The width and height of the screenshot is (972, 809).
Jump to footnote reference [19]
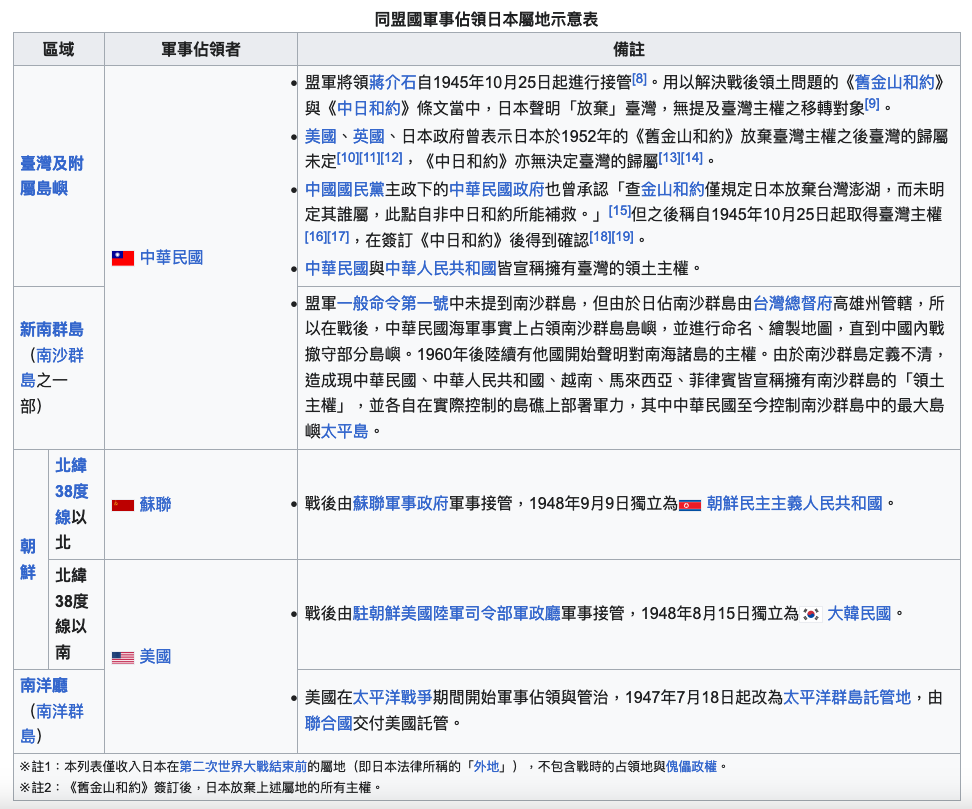(623, 236)
